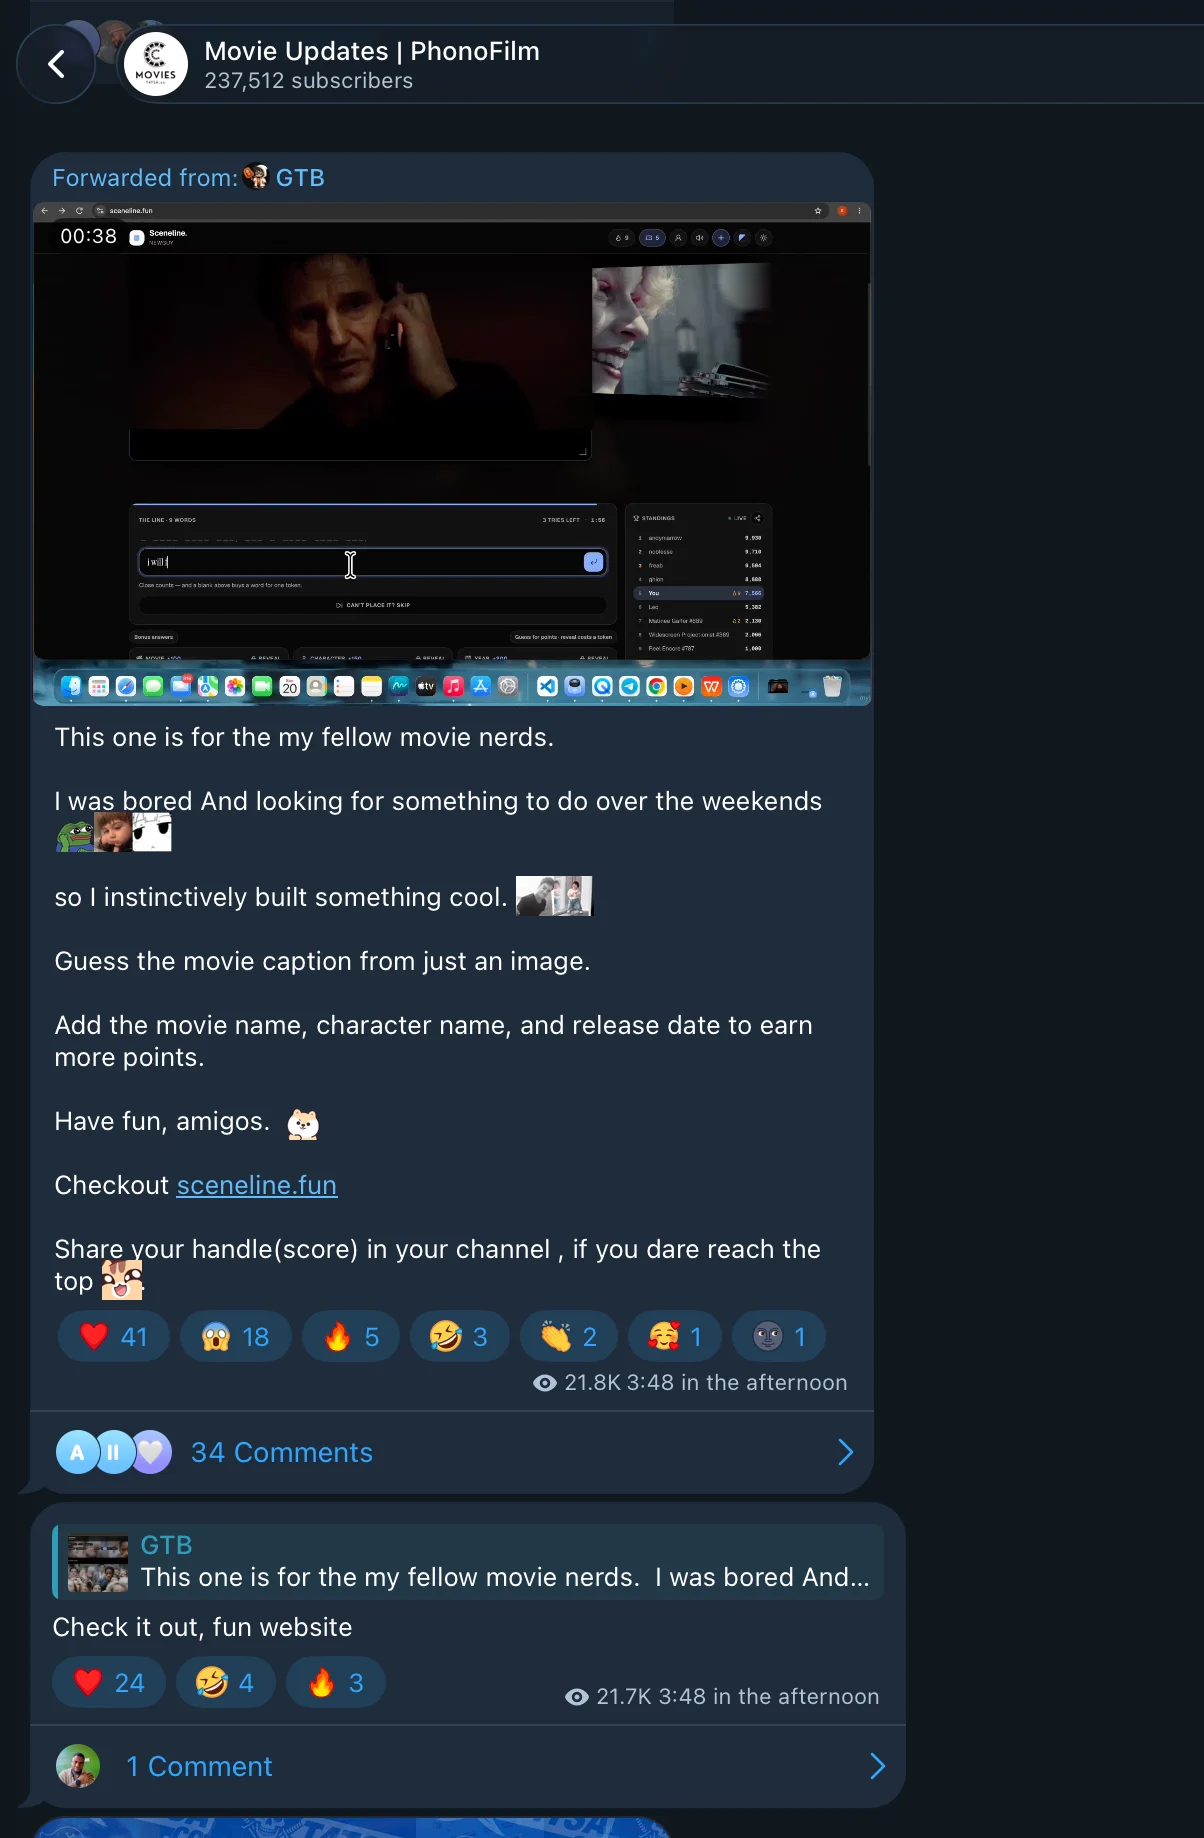1204x1838 pixels.
Task: Toggle the fire reaction with 5
Action: tap(351, 1337)
